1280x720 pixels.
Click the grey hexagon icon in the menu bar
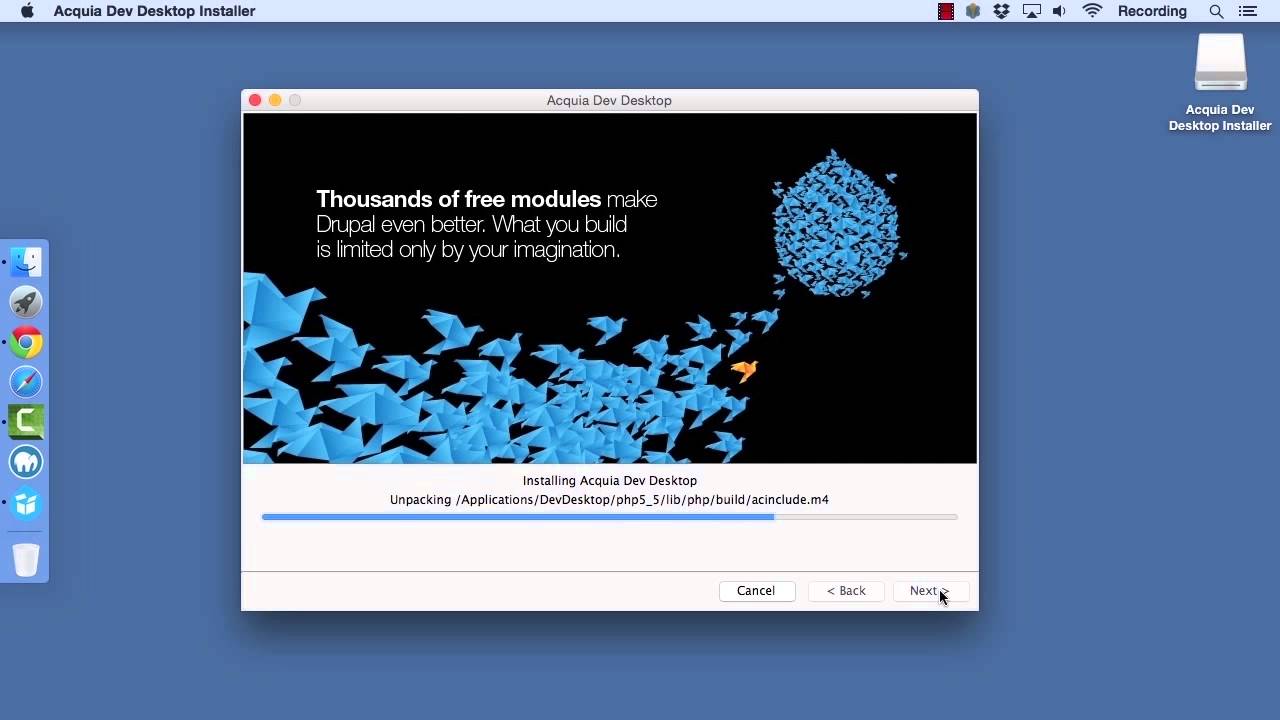(973, 11)
